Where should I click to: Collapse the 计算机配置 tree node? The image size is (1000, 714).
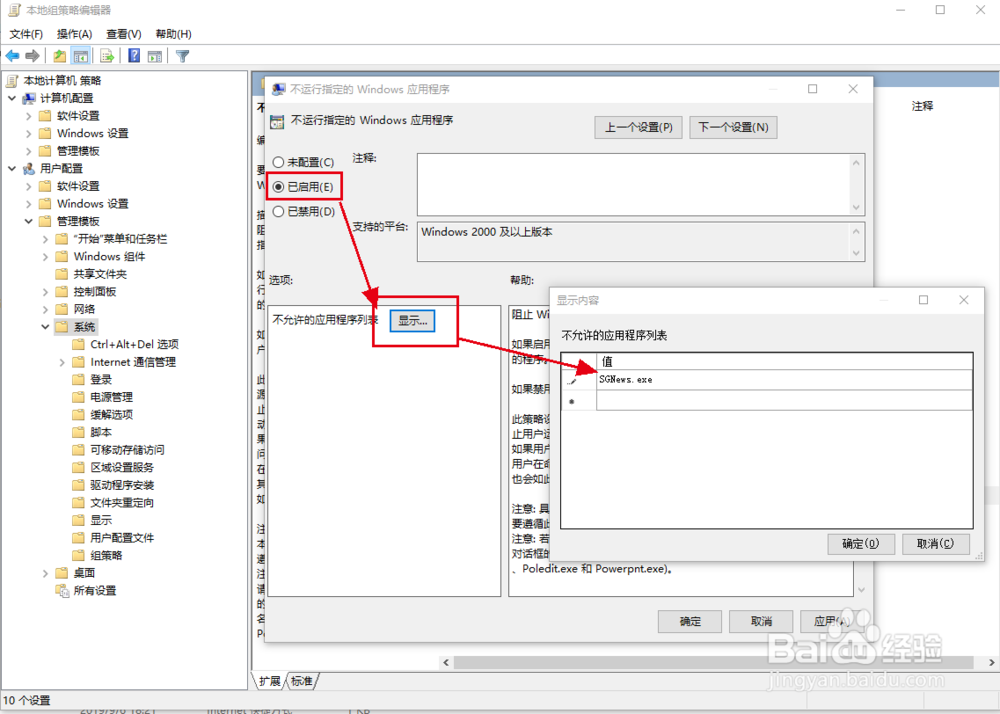(x=12, y=98)
